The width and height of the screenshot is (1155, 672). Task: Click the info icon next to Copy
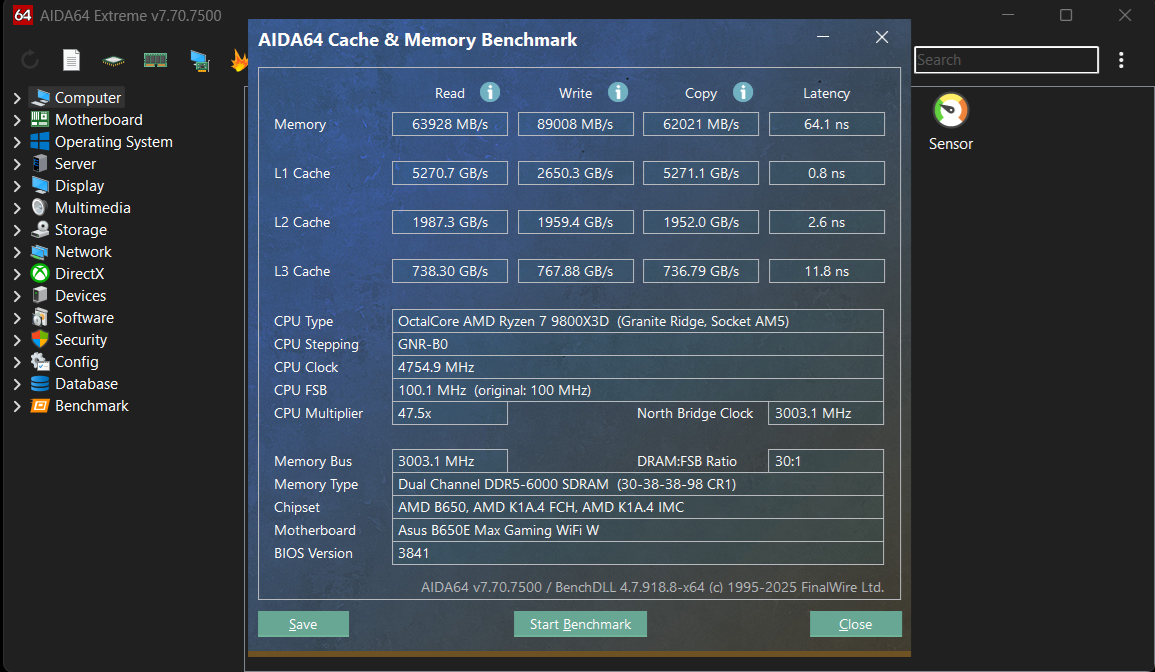742,92
